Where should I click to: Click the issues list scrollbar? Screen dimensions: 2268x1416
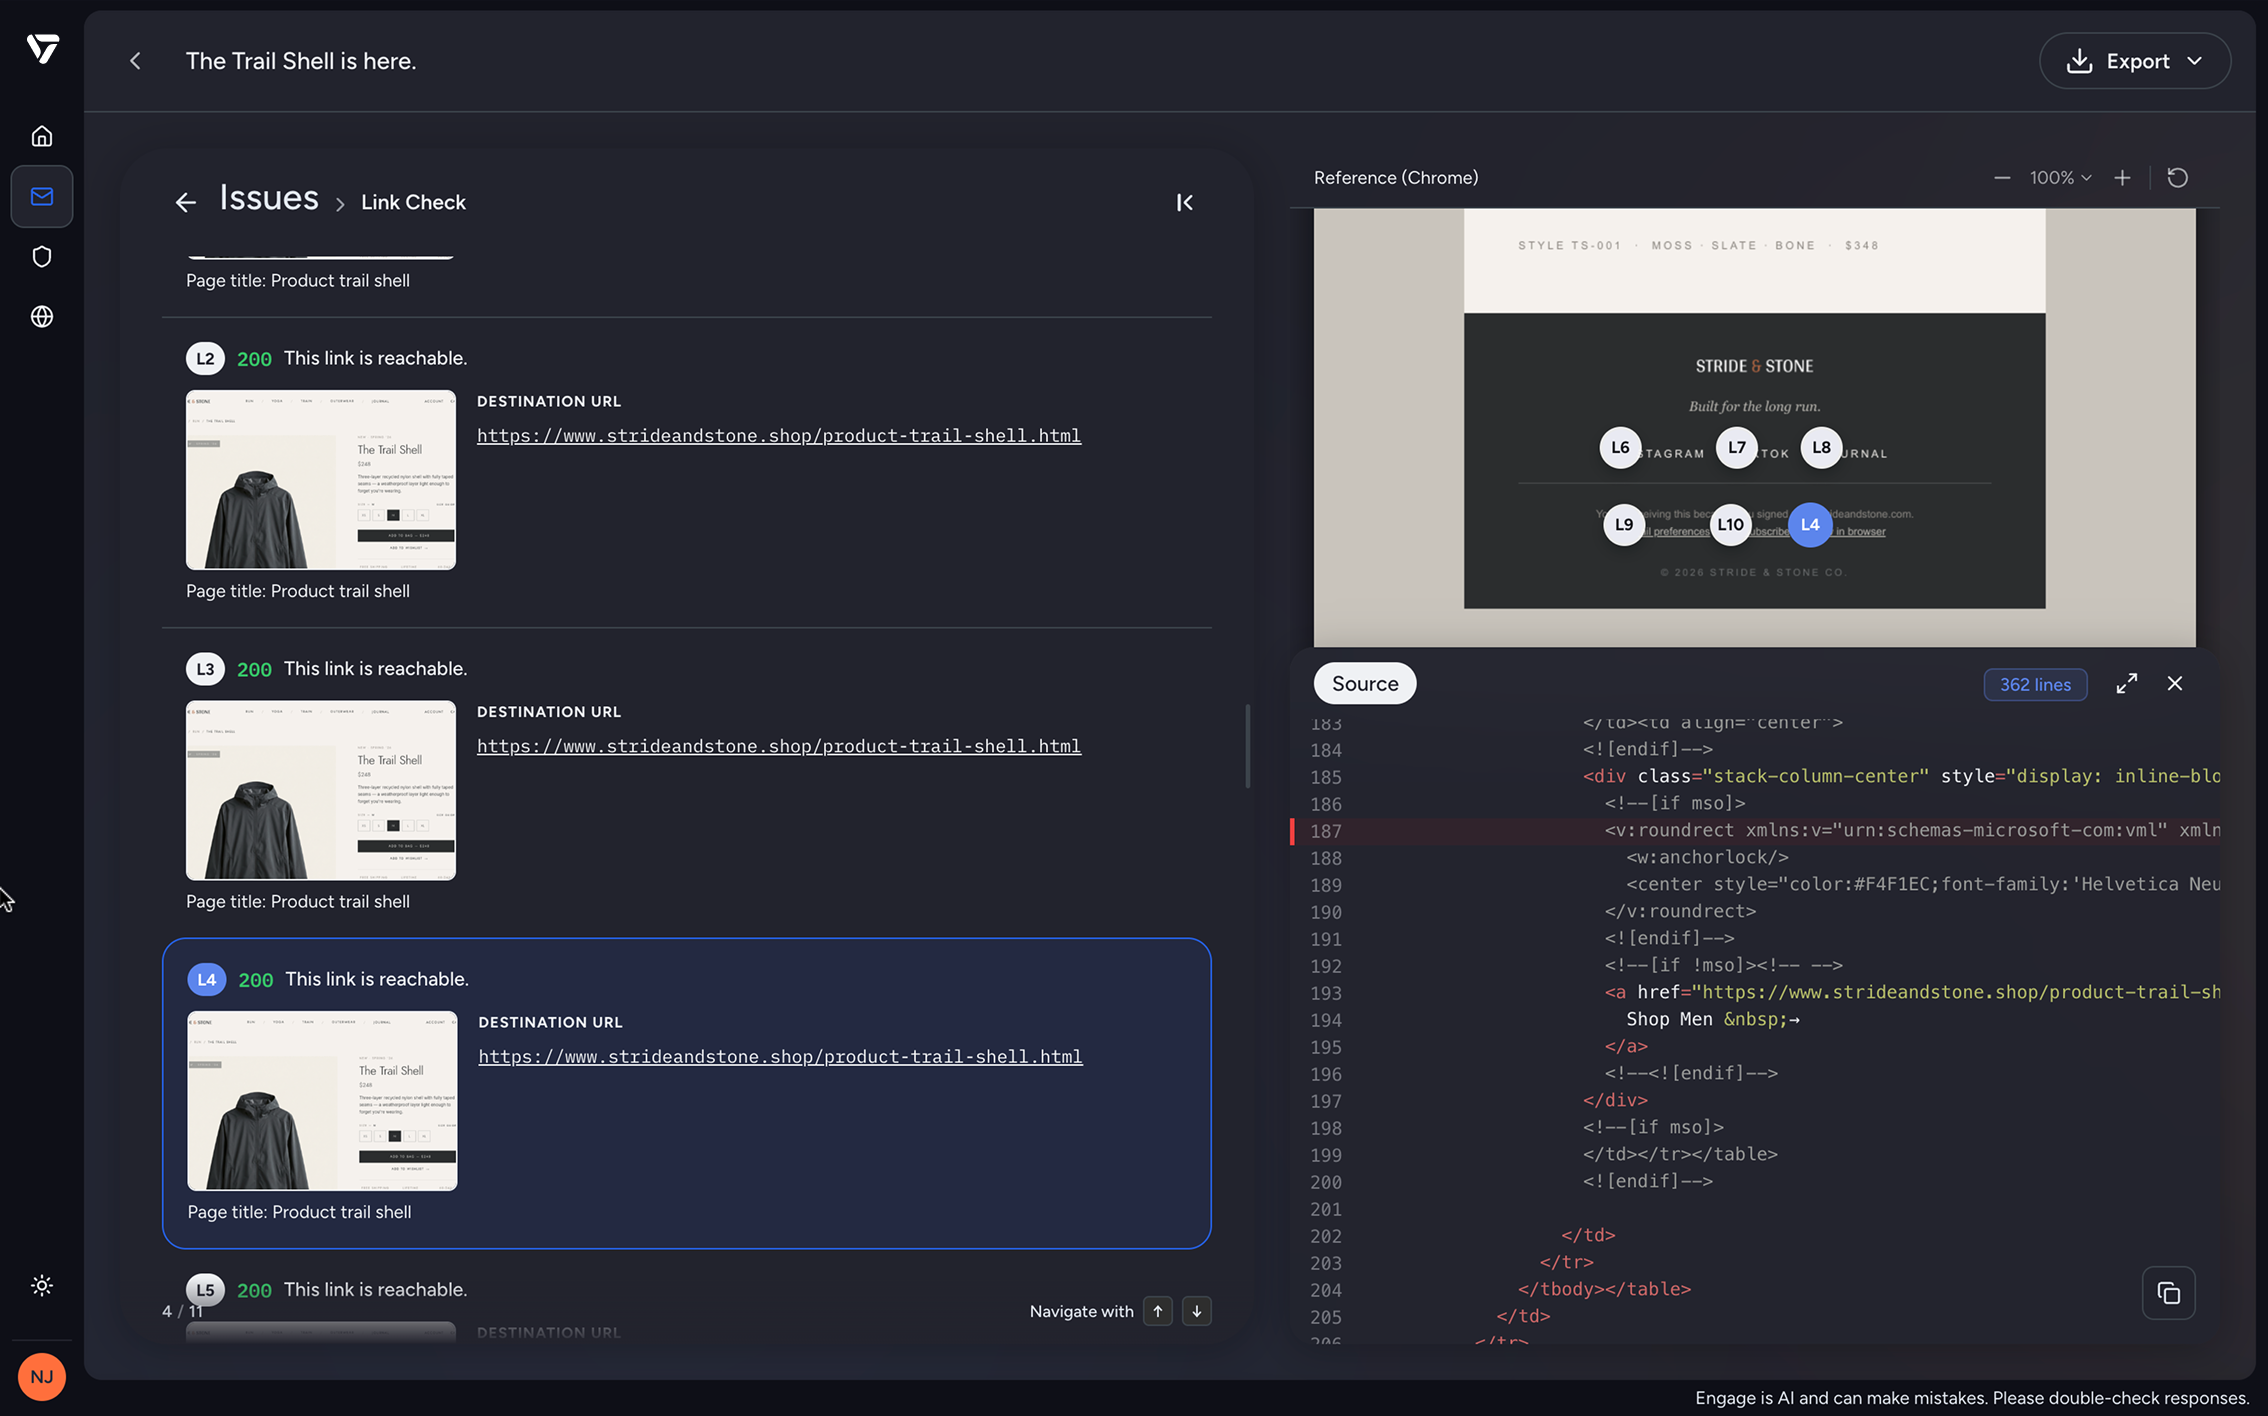point(1247,746)
